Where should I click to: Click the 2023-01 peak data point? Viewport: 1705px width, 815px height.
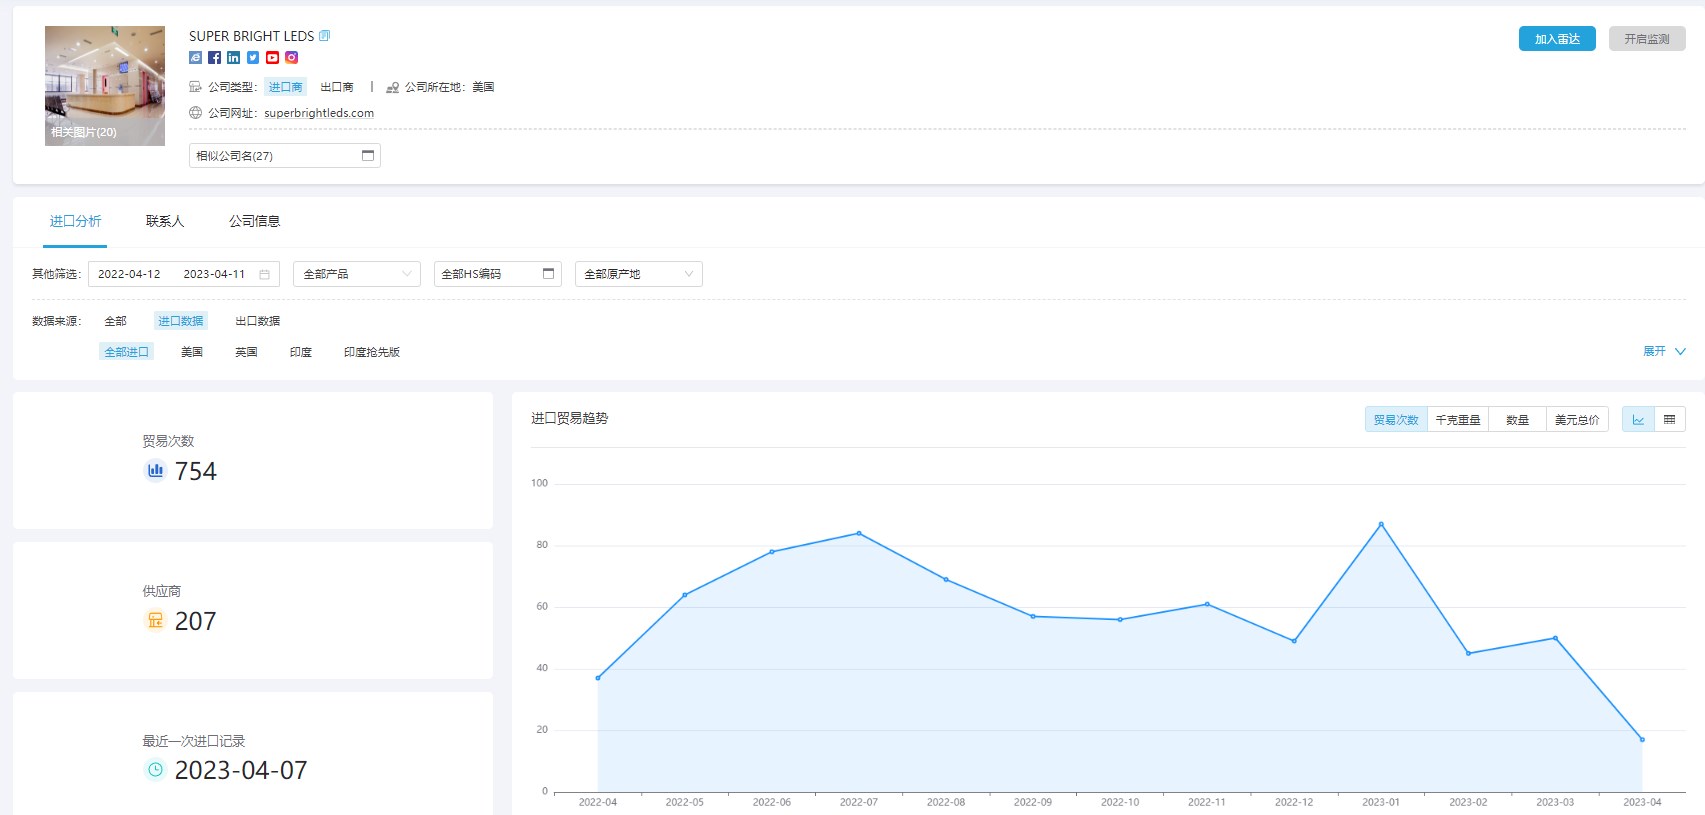point(1381,524)
